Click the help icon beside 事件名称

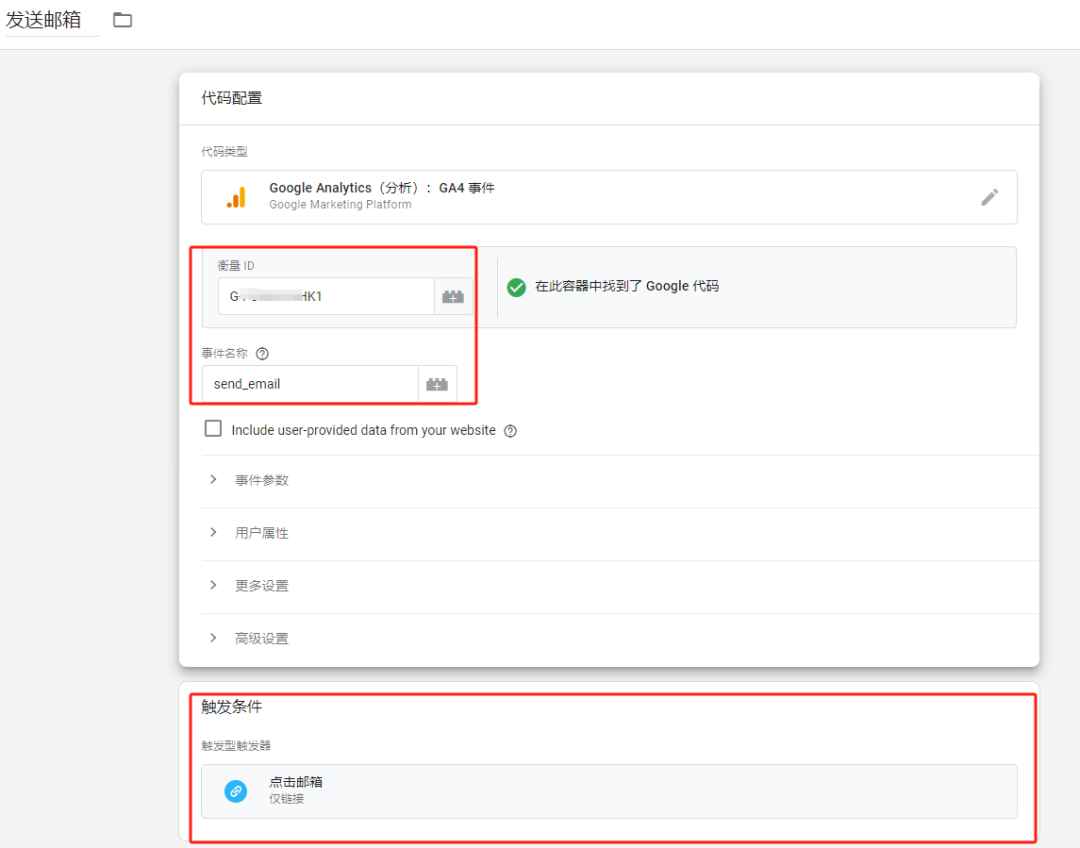pos(262,354)
